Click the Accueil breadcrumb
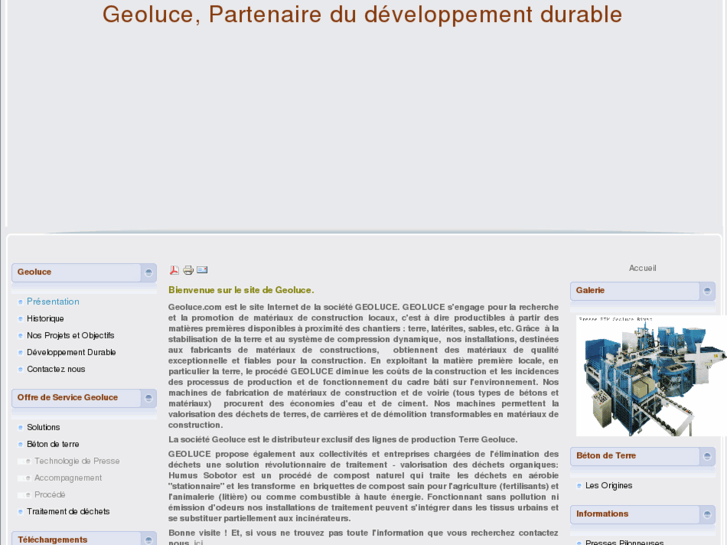The height and width of the screenshot is (545, 727). coord(643,268)
